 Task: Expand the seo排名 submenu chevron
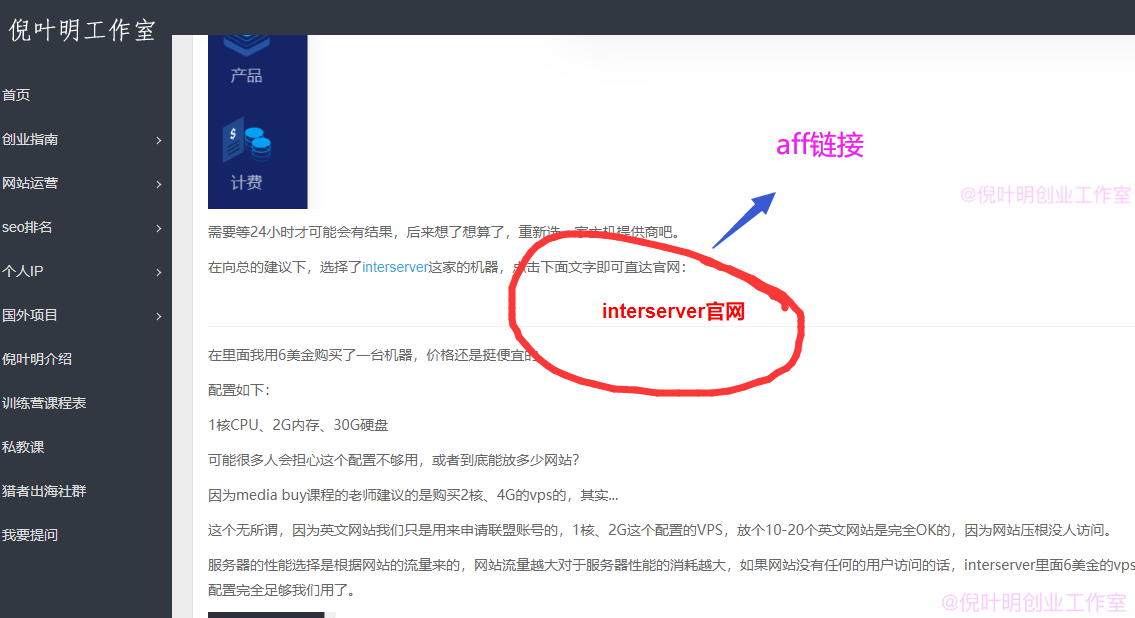159,229
